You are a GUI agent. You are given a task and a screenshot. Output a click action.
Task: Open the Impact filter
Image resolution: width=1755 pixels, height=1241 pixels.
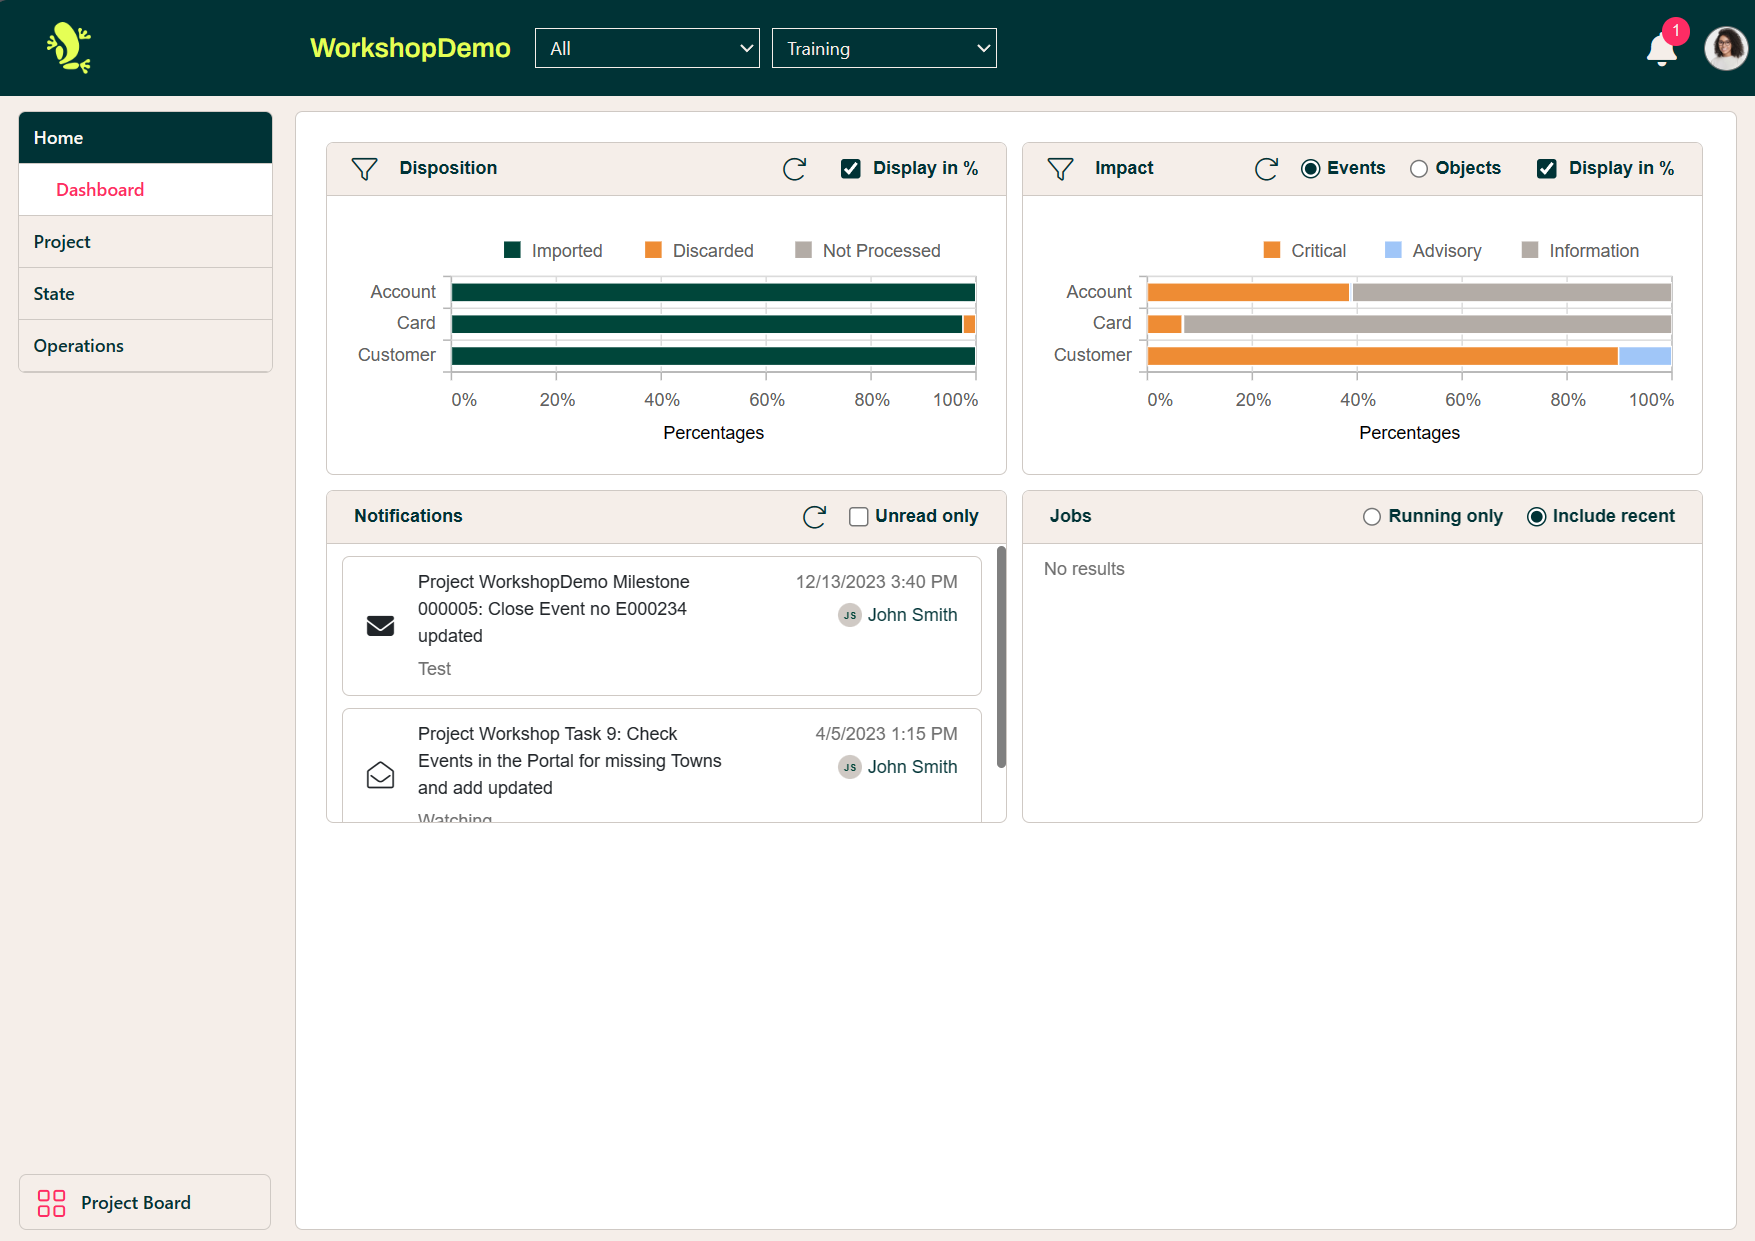(x=1060, y=168)
